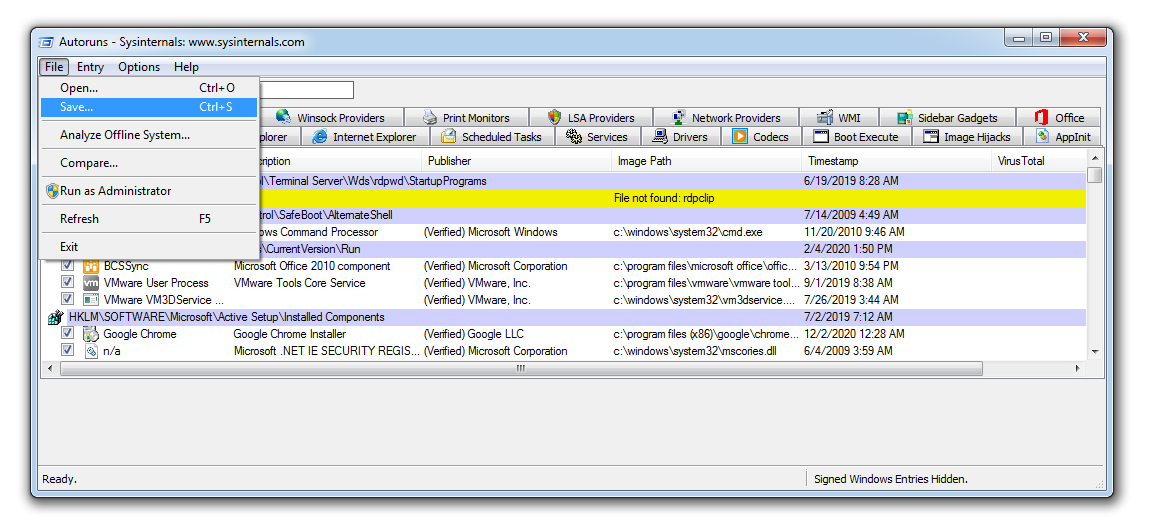1149x524 pixels.
Task: Select Compare... in the File menu
Action: (x=149, y=163)
